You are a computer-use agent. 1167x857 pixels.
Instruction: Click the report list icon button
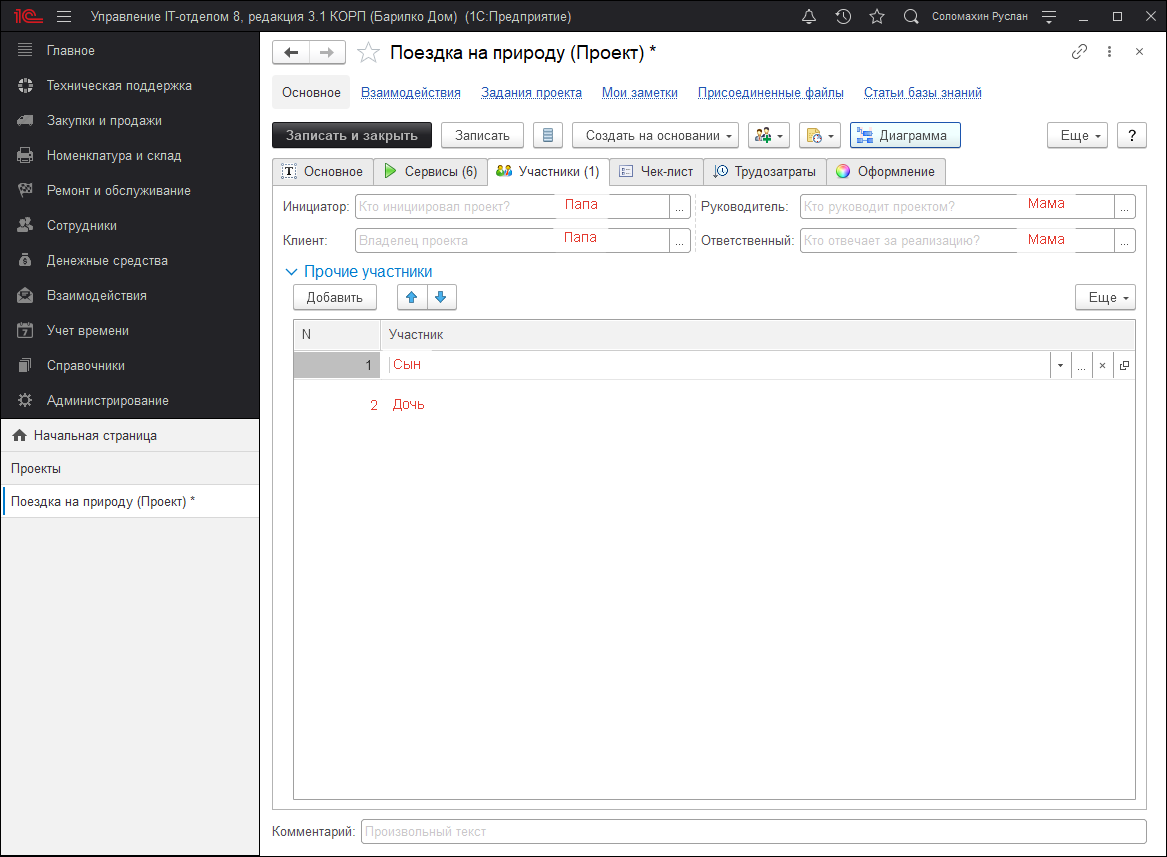[x=548, y=135]
